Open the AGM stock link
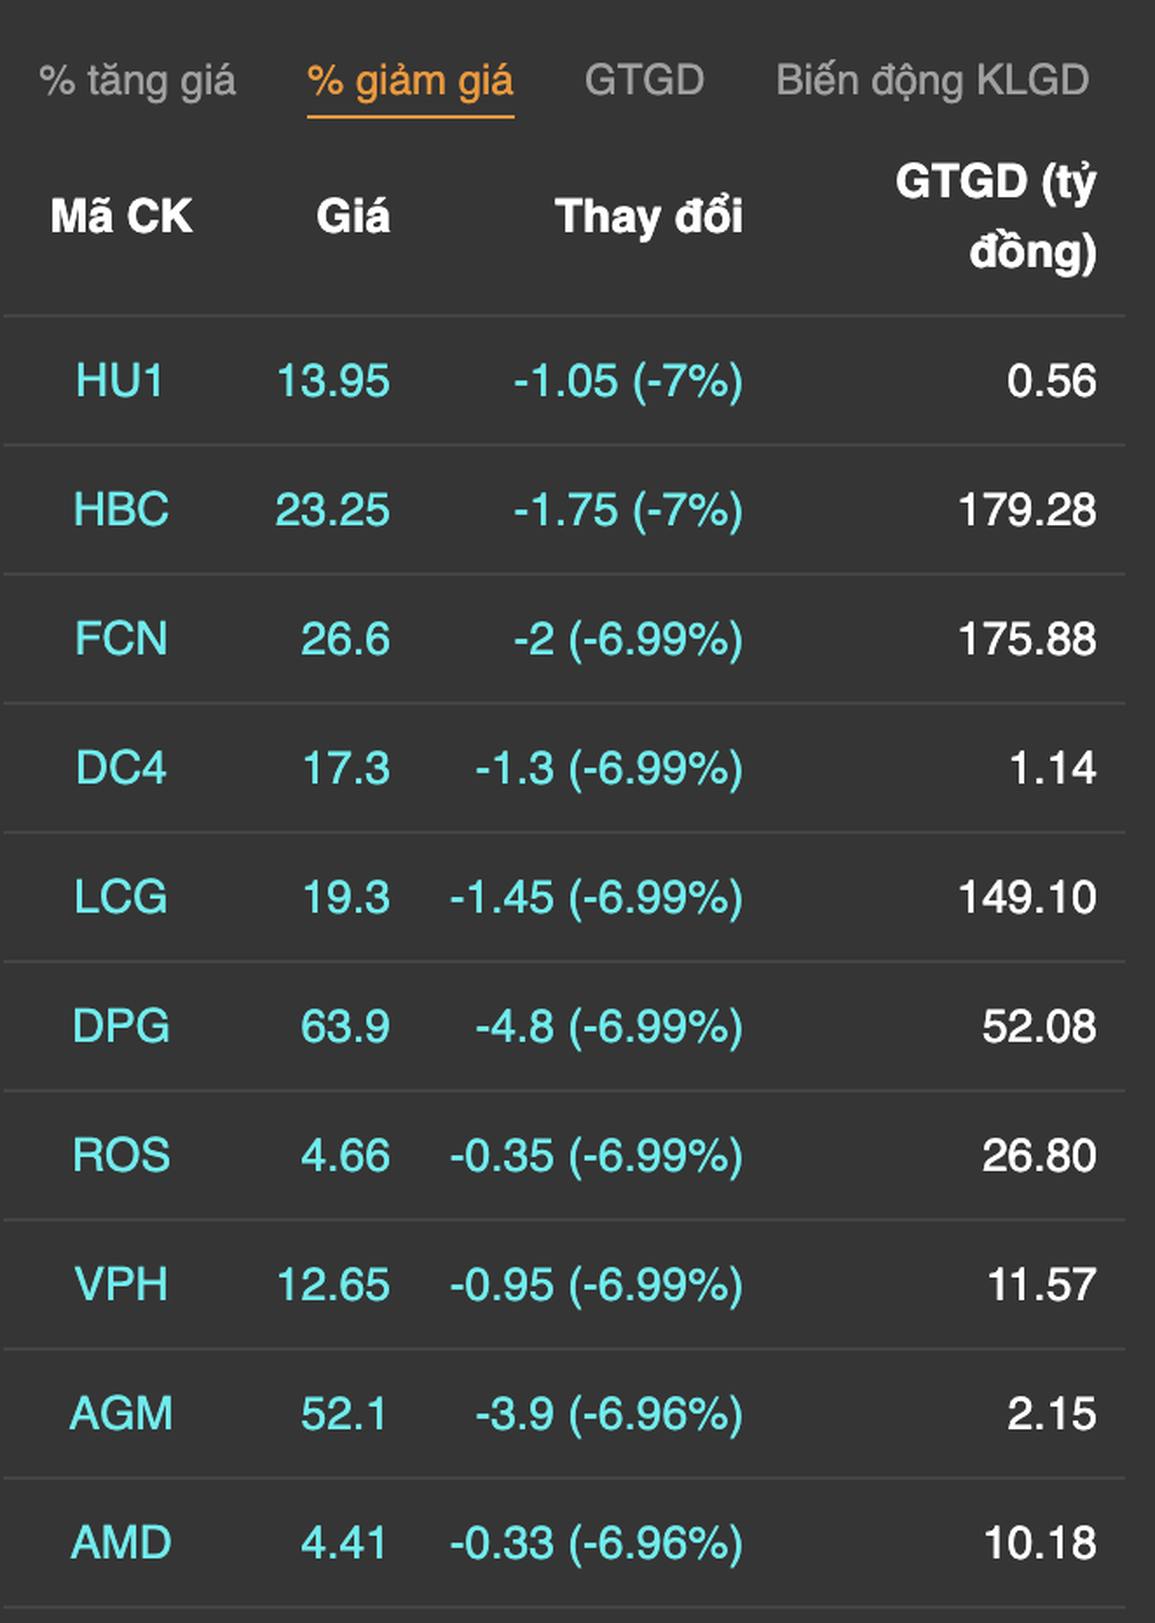This screenshot has height=1623, width=1155. (121, 1413)
